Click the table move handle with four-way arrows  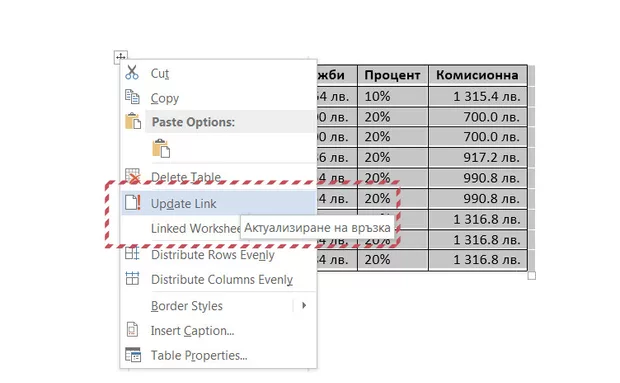[121, 57]
